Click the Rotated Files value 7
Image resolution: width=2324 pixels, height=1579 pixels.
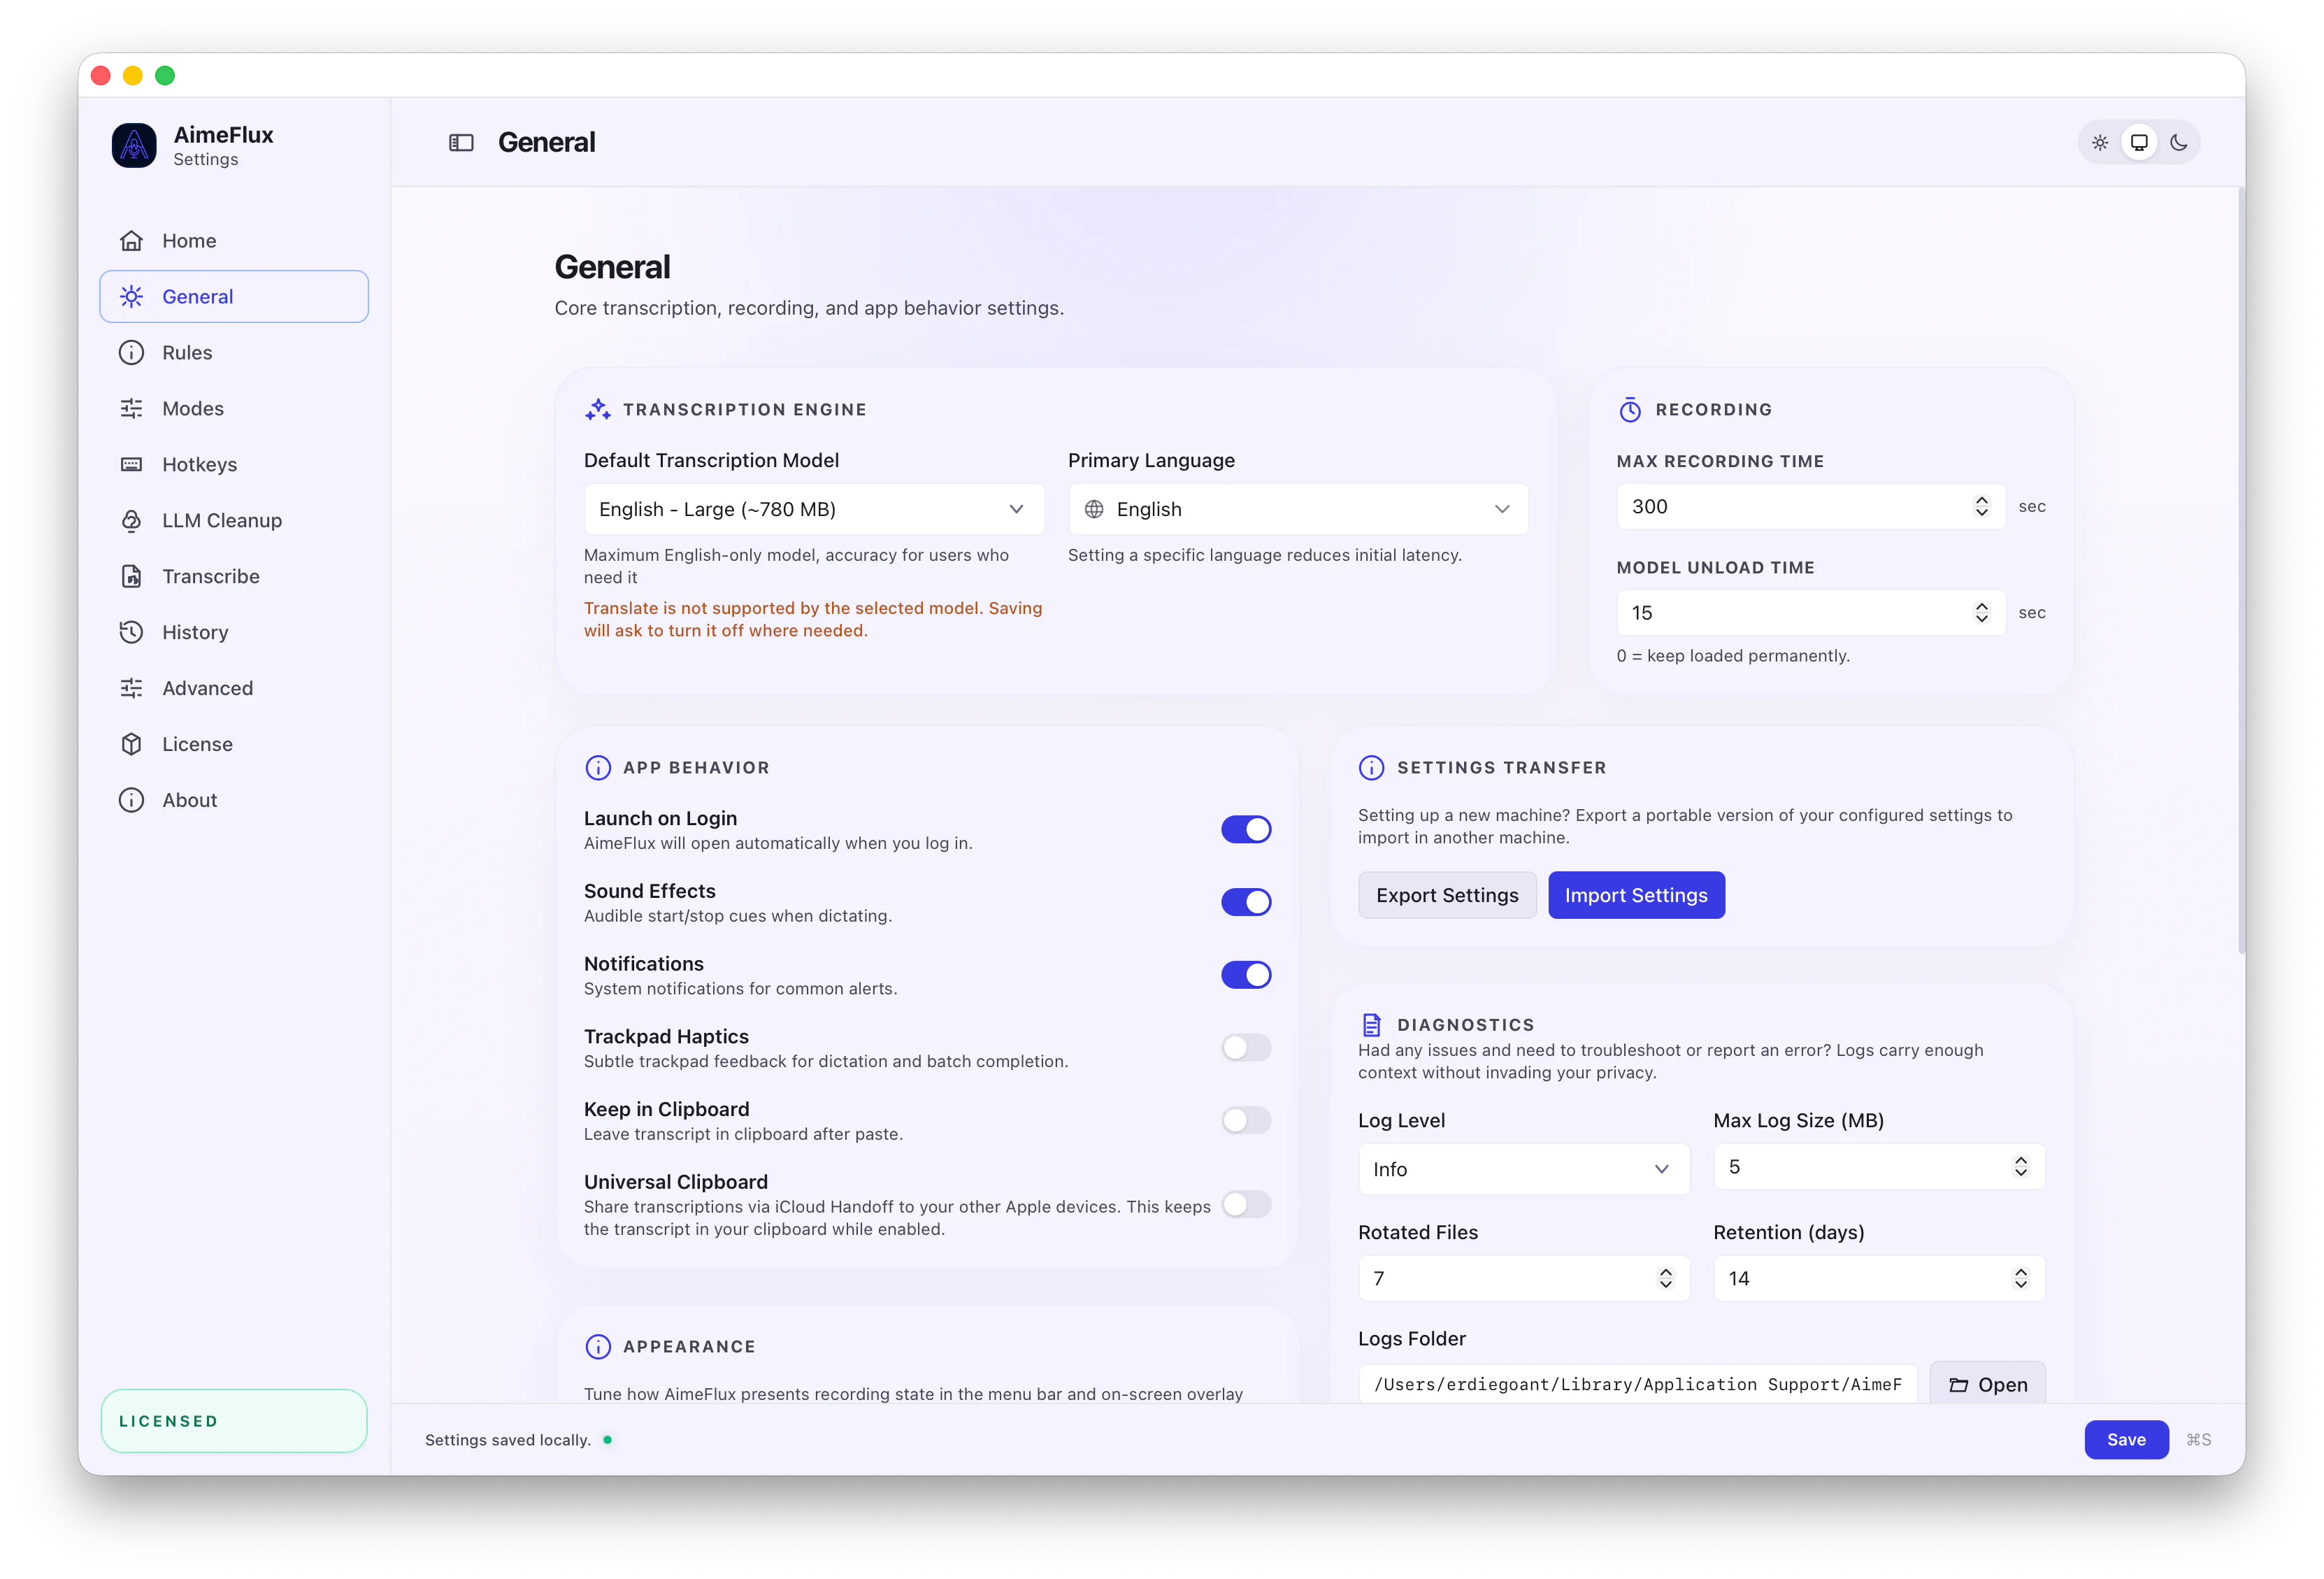point(1379,1279)
